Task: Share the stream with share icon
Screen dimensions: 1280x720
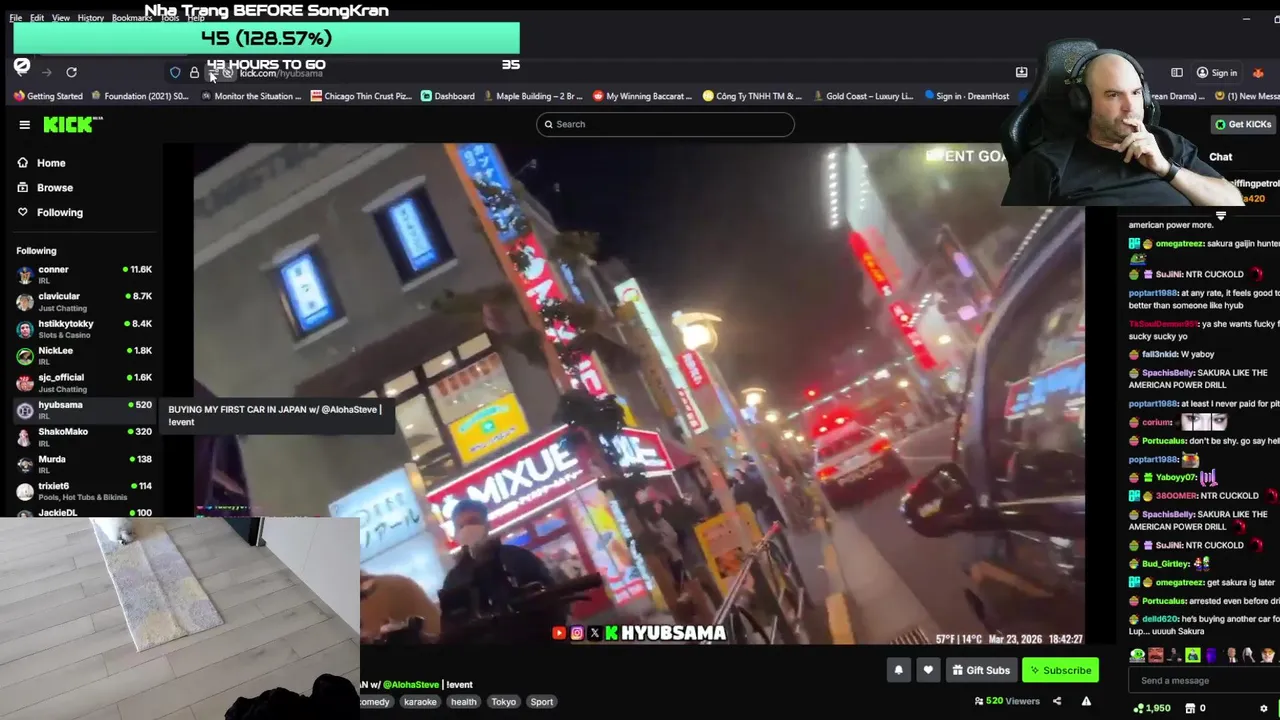Action: pos(1057,701)
